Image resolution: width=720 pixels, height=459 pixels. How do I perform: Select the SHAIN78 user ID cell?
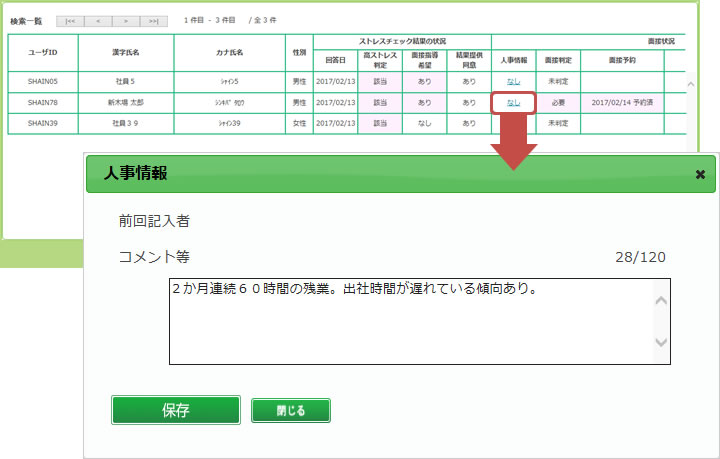tap(43, 103)
